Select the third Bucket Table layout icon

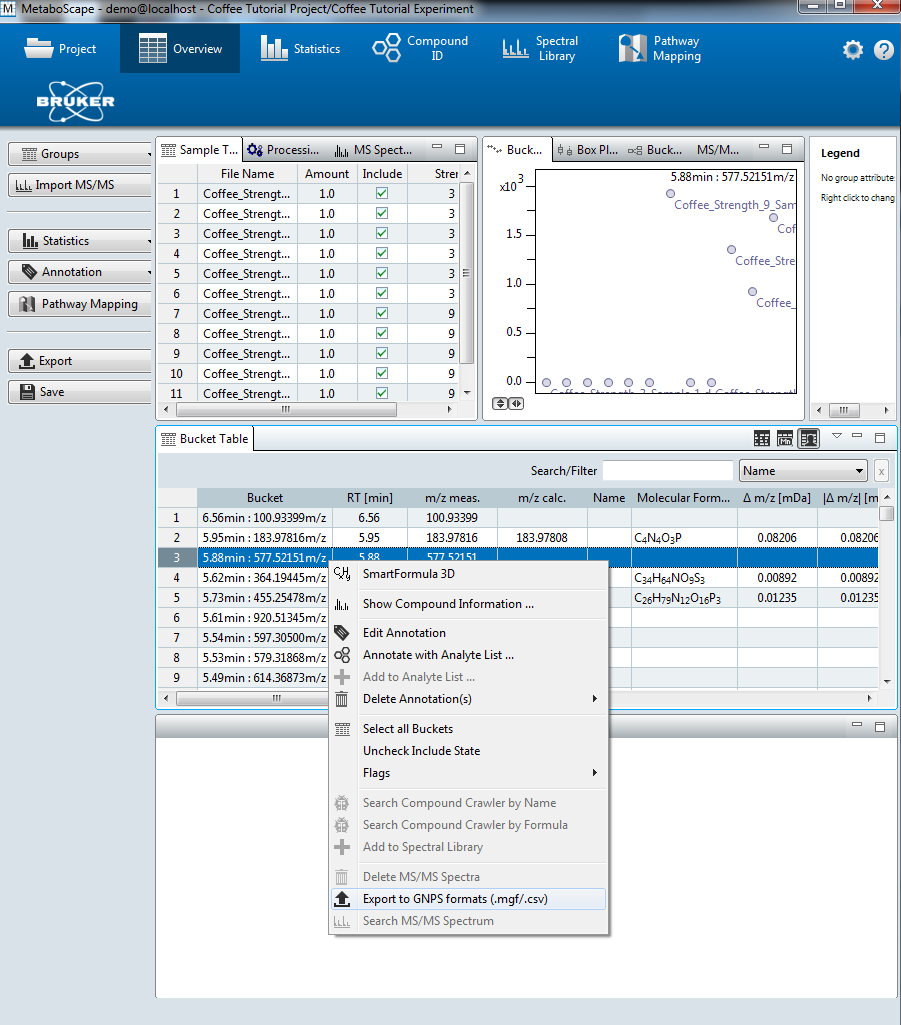809,438
